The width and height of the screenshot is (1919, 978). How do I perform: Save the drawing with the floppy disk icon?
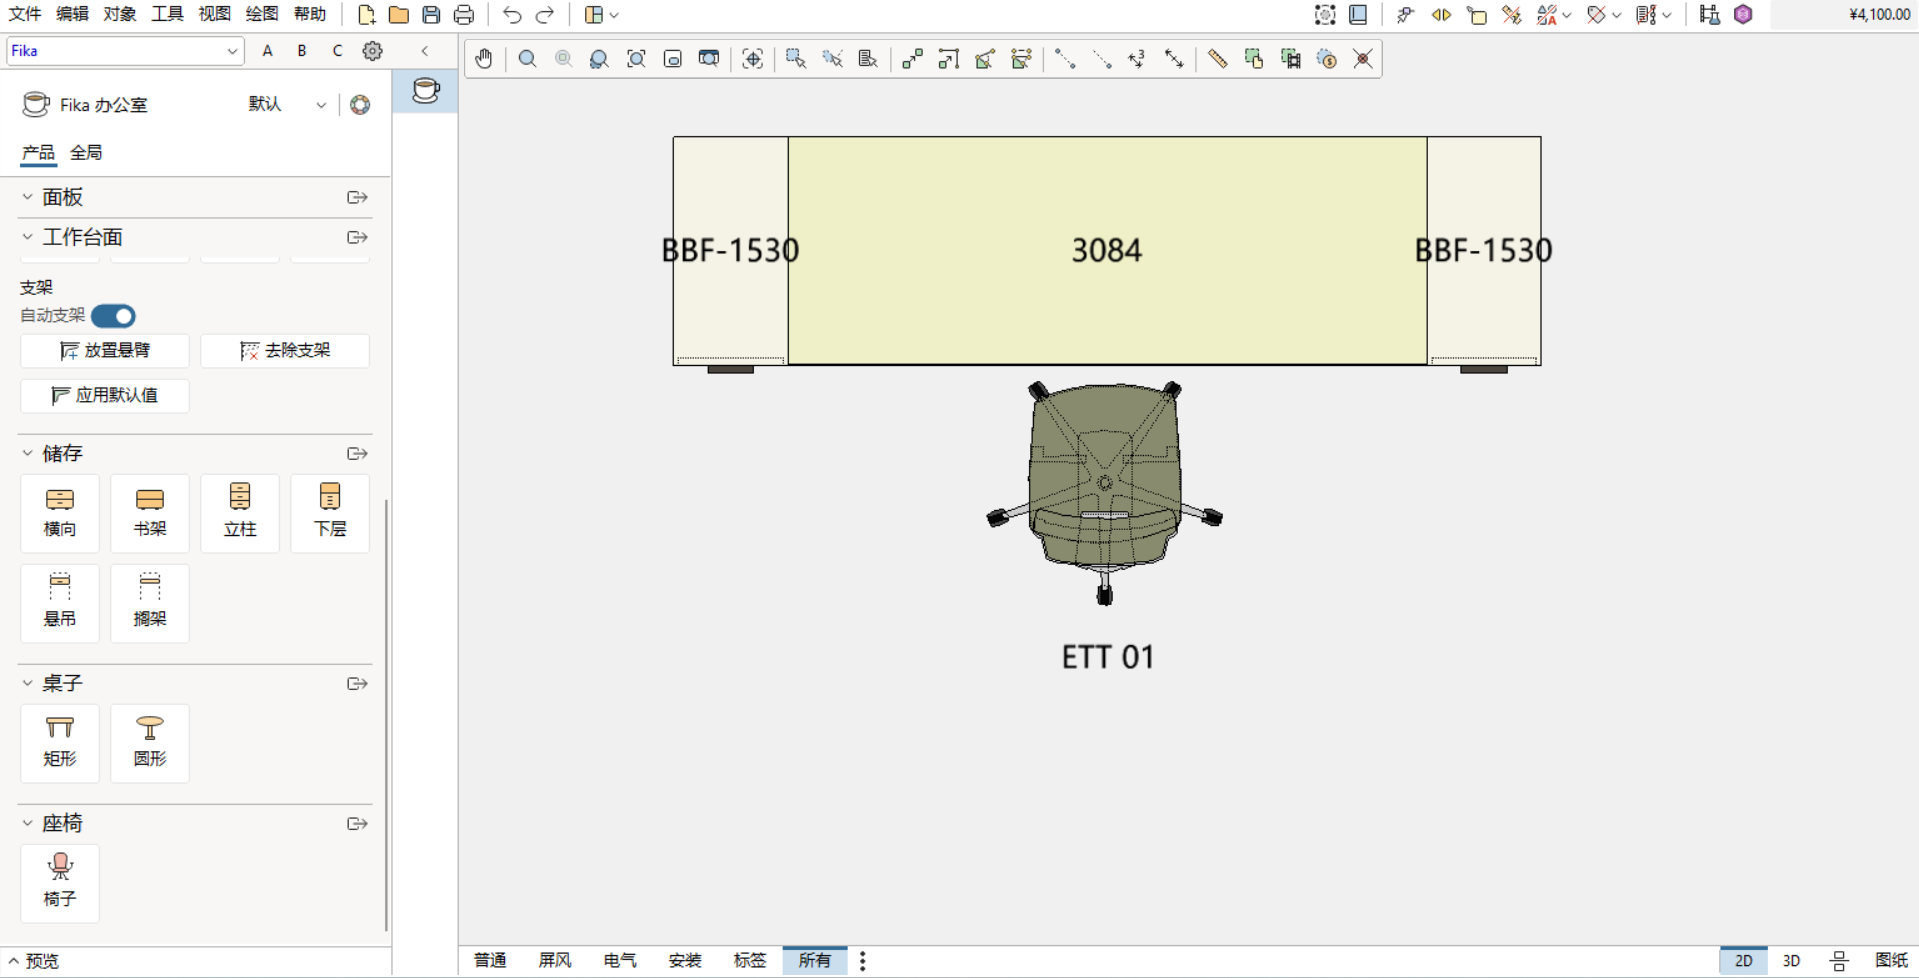[x=431, y=15]
